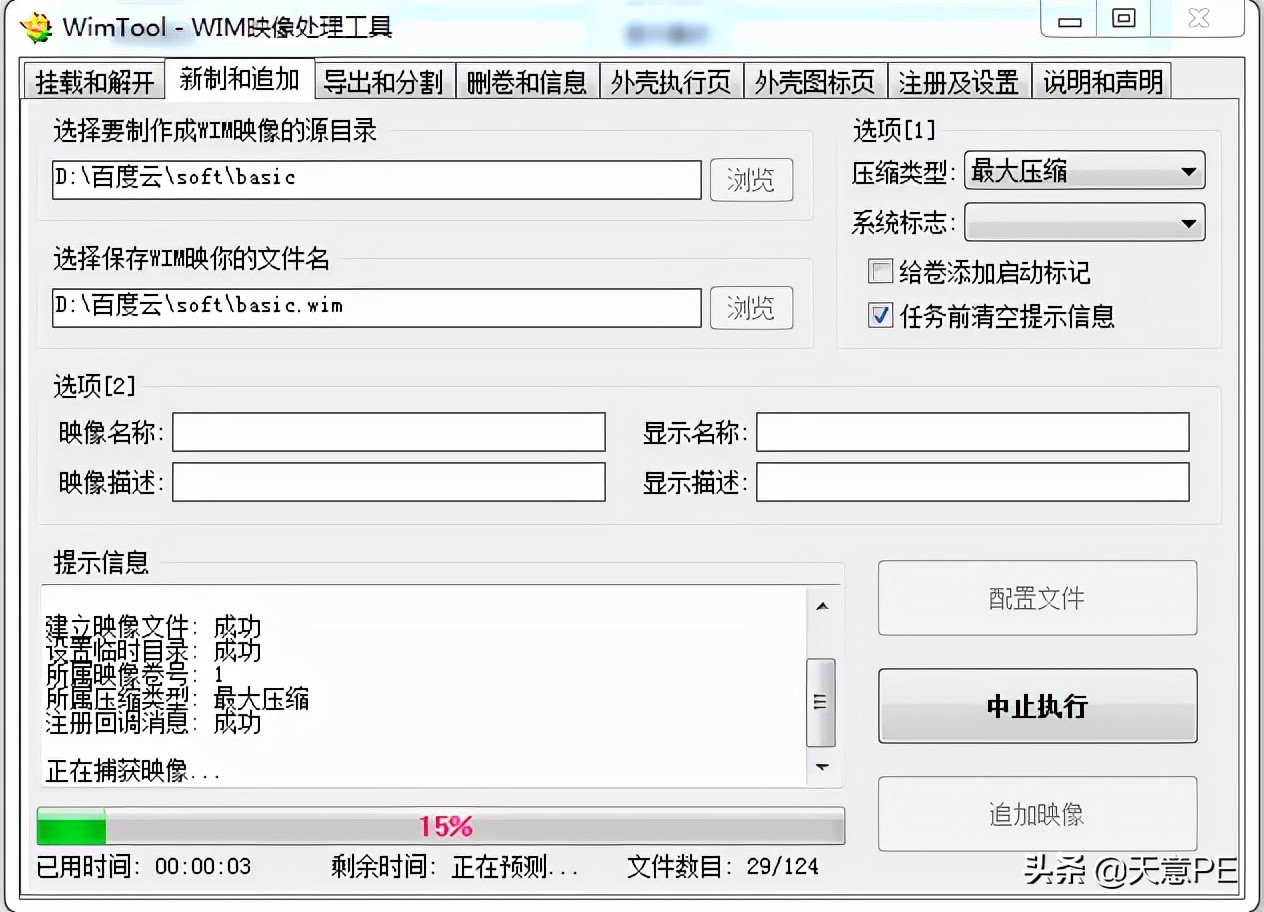Expand the 系统标志 dropdown
Image resolution: width=1264 pixels, height=912 pixels.
coord(1189,223)
